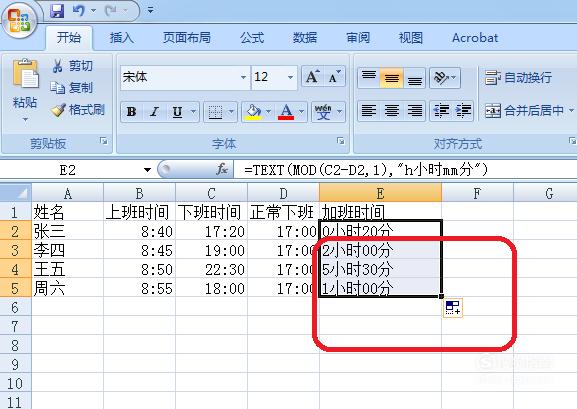577x409 pixels.
Task: Click in the formula bar text
Action: click(366, 170)
